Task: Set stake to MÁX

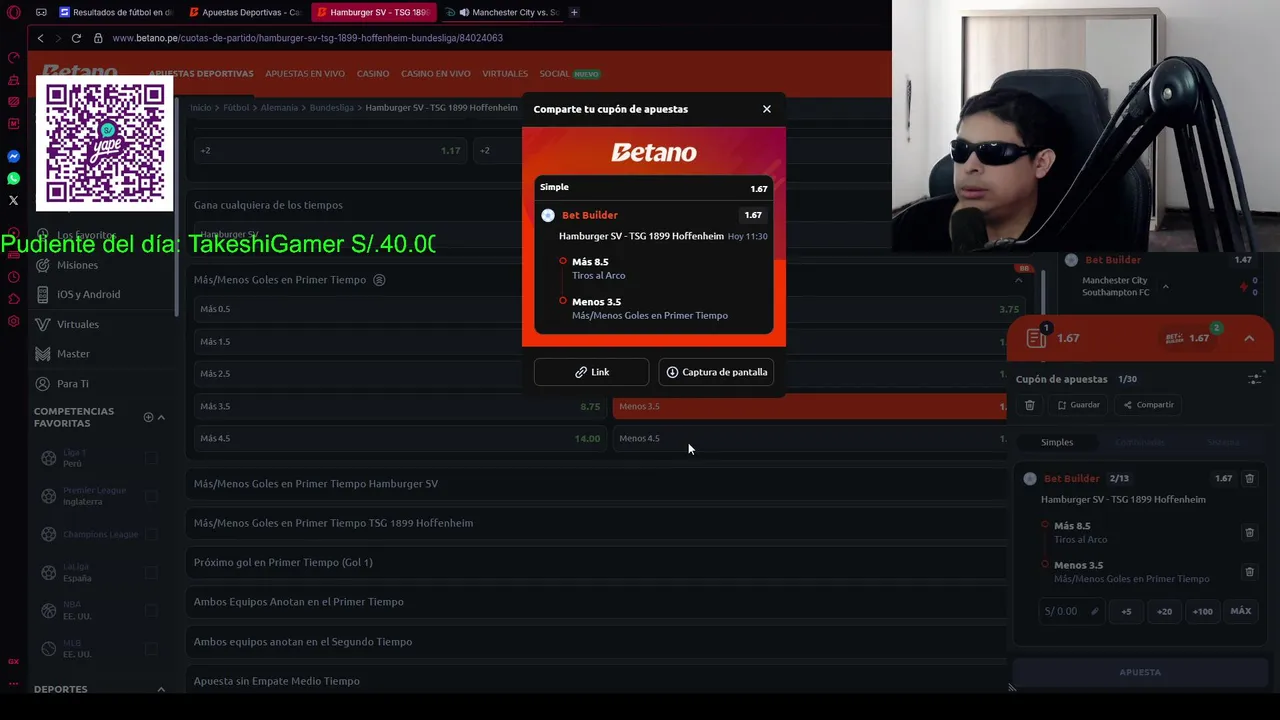Action: click(1241, 611)
